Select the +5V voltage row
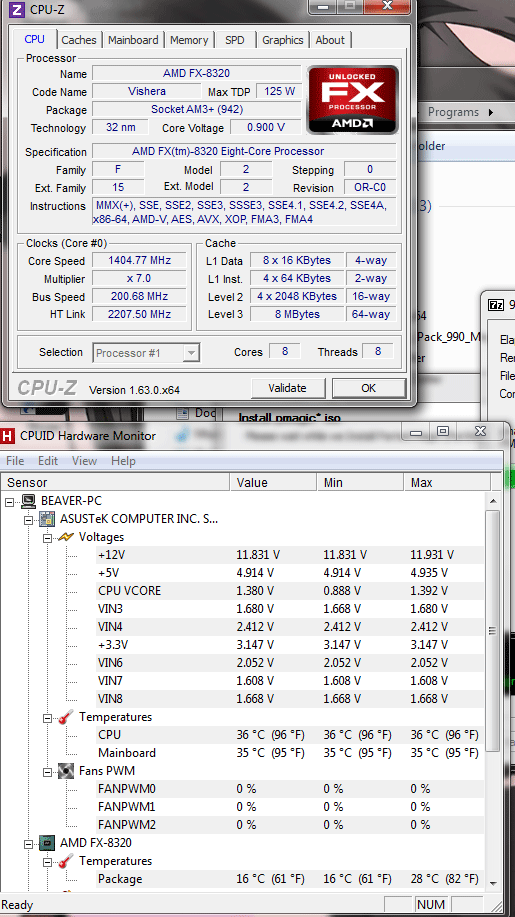The height and width of the screenshot is (917, 515). 289,573
